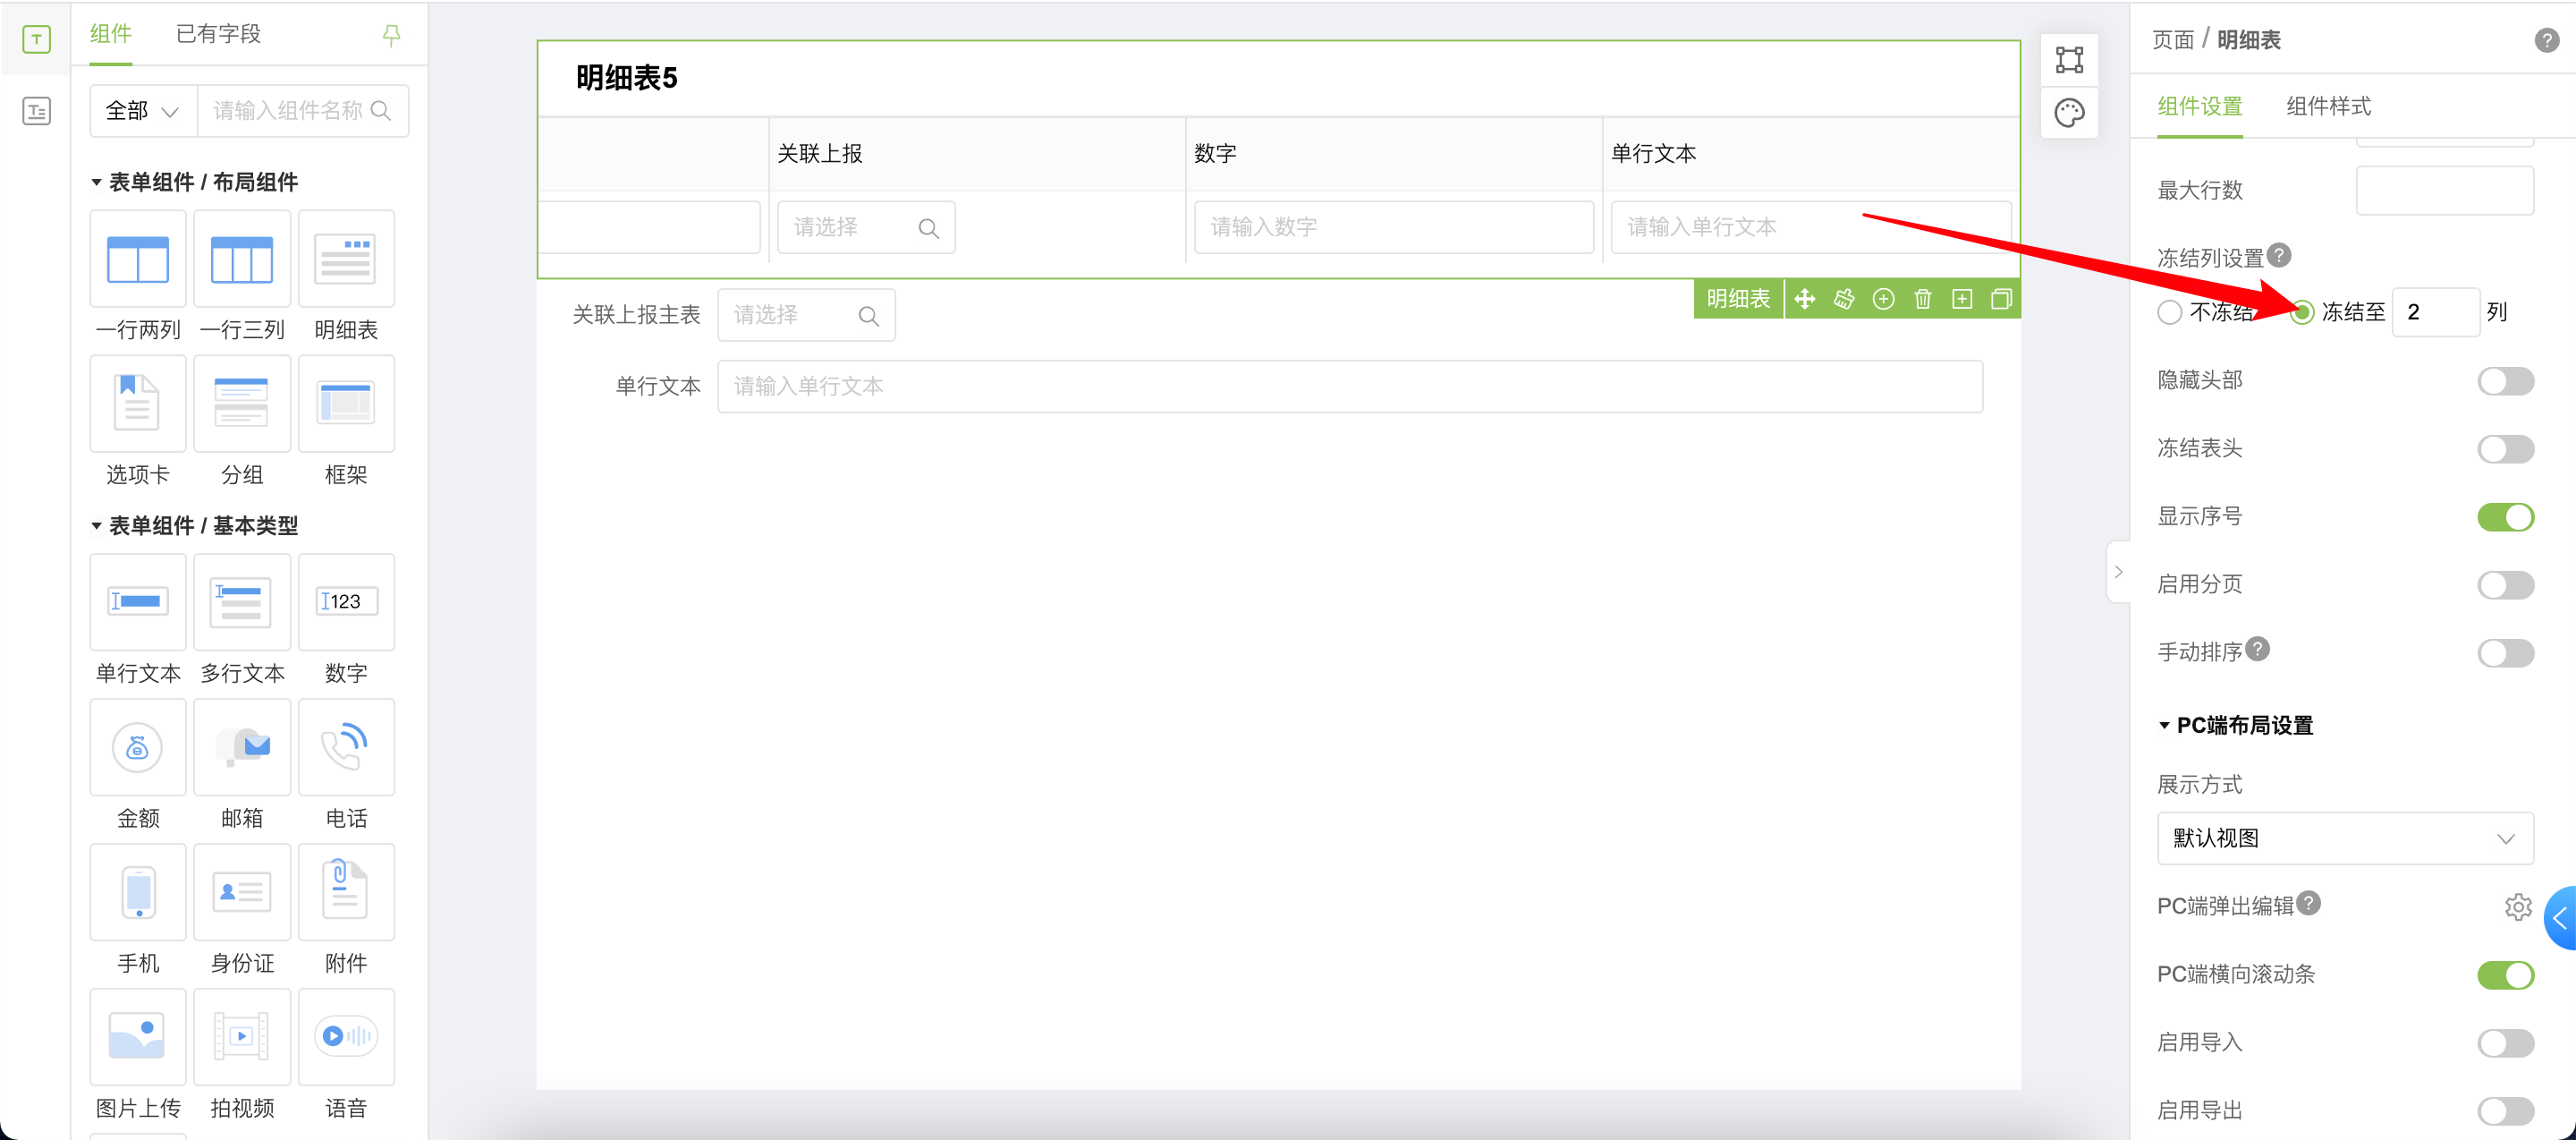
Task: Click the 明细表 label in green toolbar
Action: 1738,299
